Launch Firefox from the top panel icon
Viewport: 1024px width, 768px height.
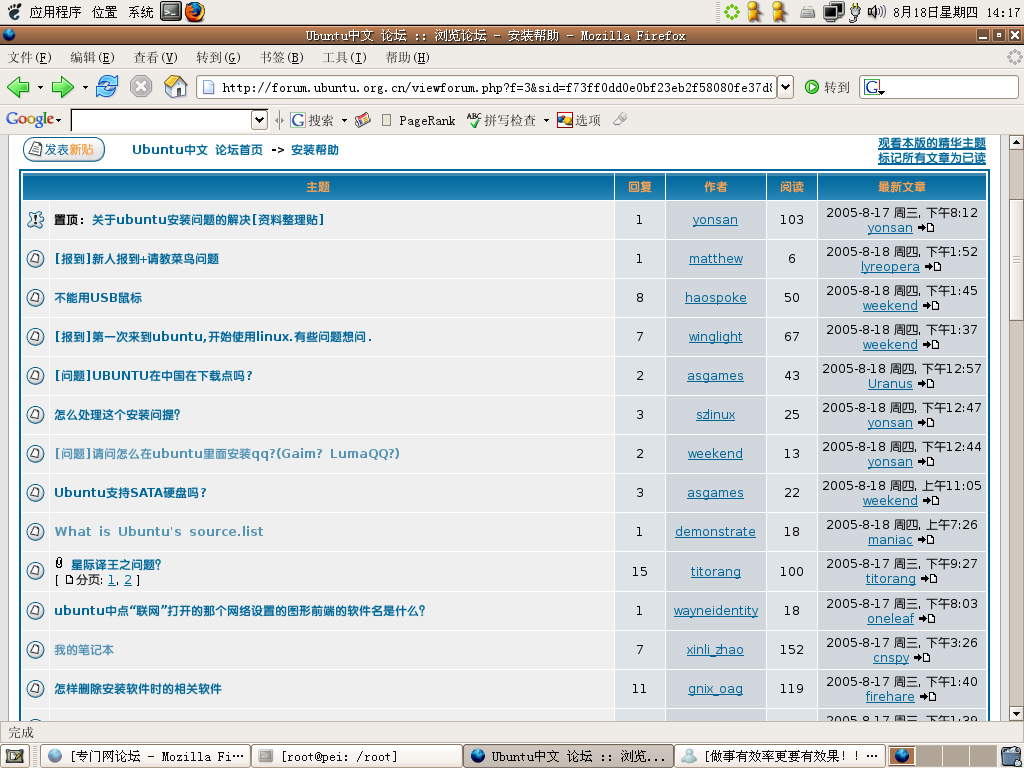(195, 12)
